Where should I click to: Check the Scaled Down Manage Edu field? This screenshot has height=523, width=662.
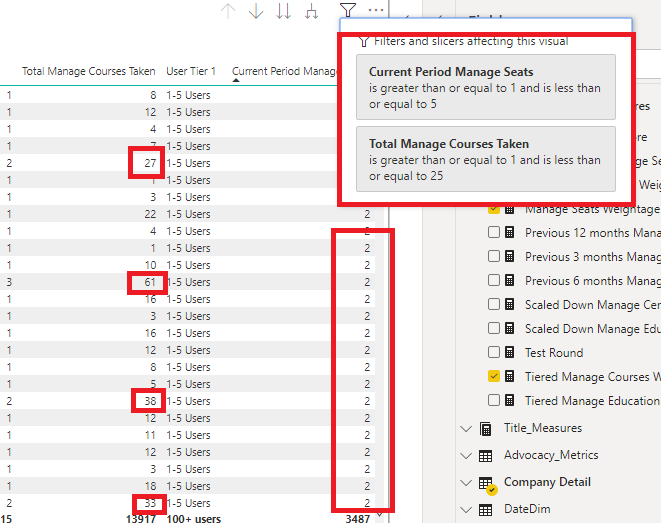pos(494,328)
